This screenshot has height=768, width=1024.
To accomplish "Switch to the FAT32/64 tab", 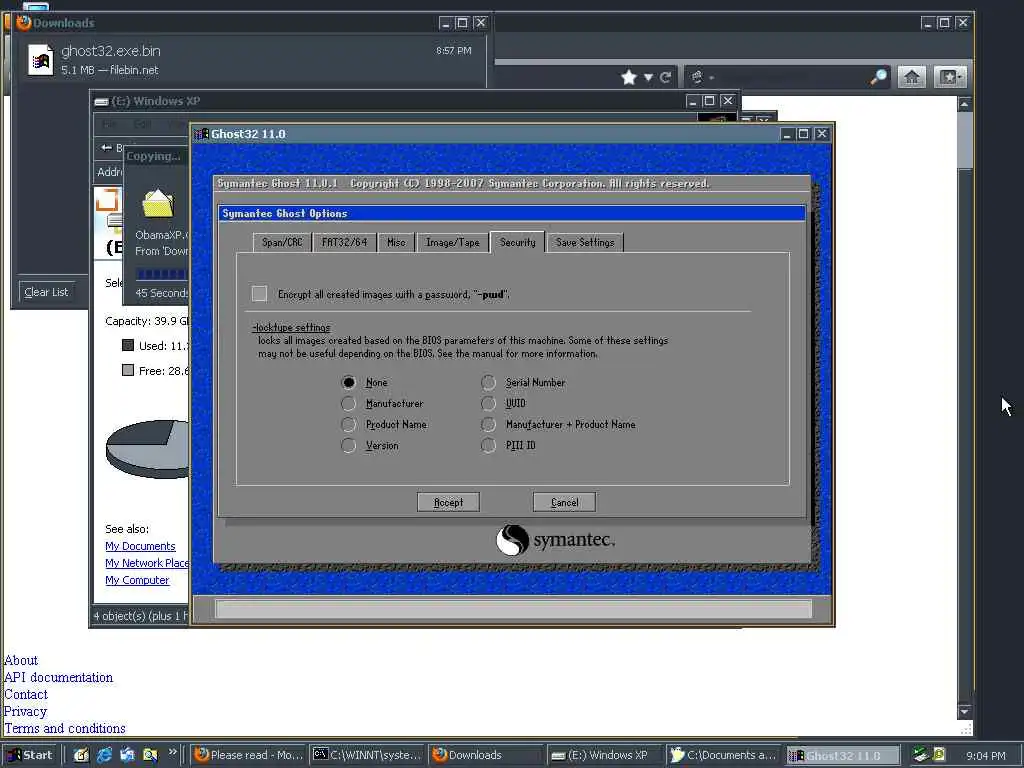I will tap(344, 242).
